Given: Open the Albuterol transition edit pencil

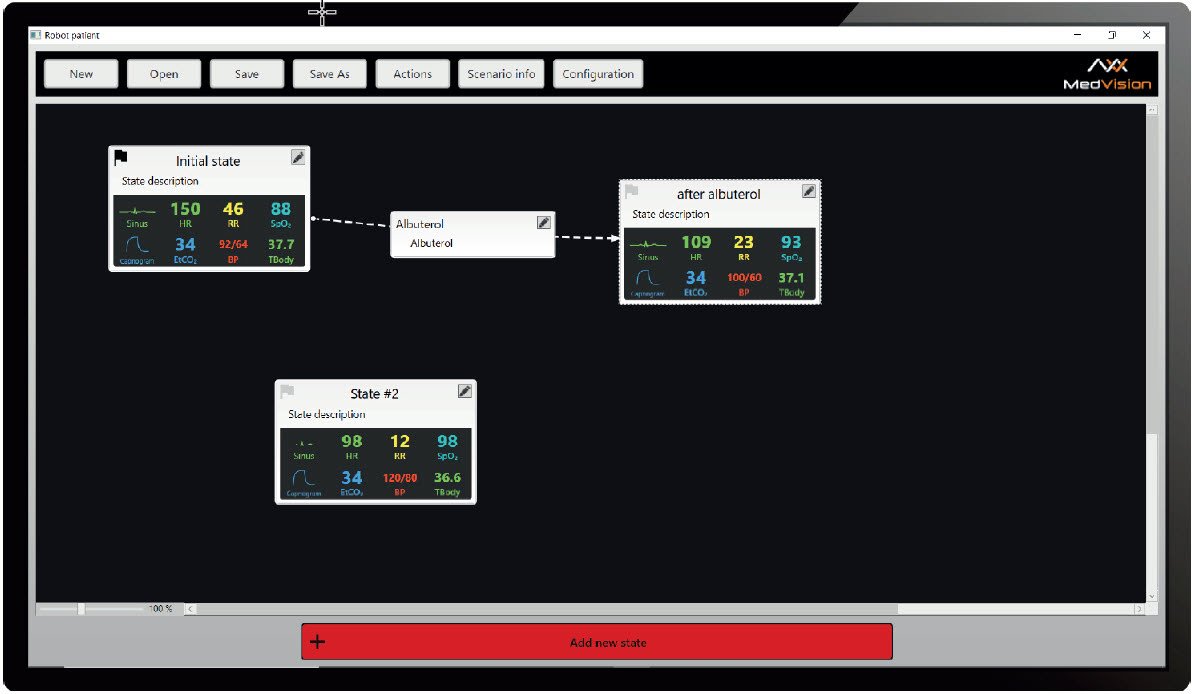Looking at the screenshot, I should [543, 223].
